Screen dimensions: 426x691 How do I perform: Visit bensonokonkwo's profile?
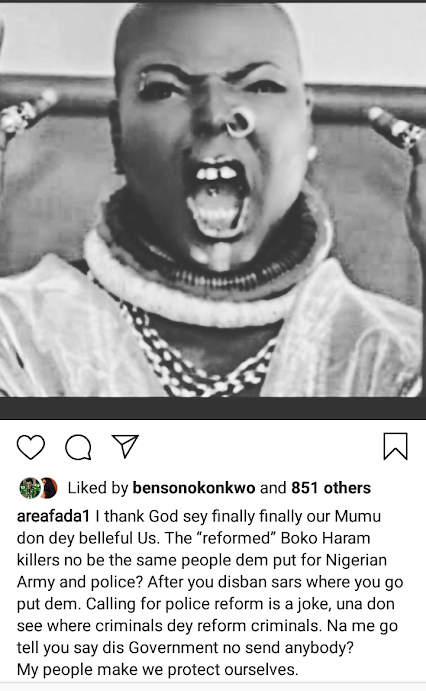[x=194, y=488]
